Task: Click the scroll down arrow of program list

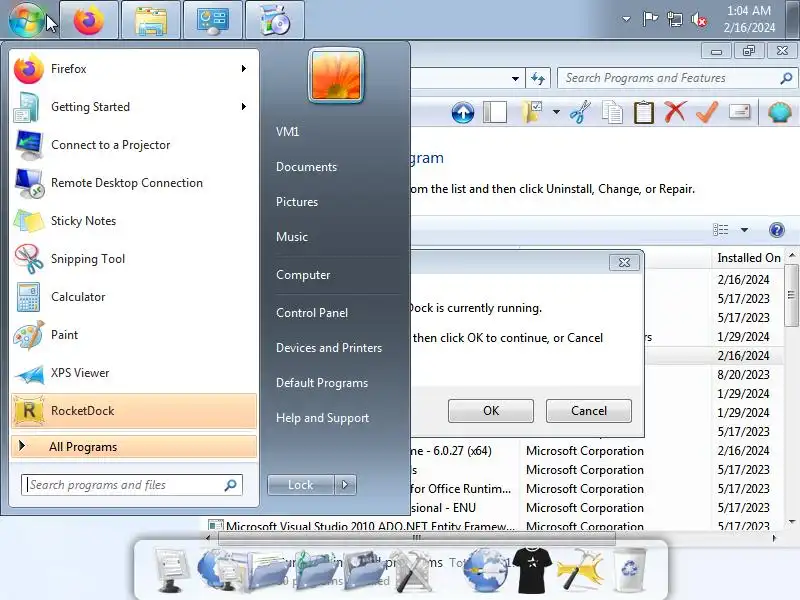Action: pyautogui.click(x=791, y=522)
